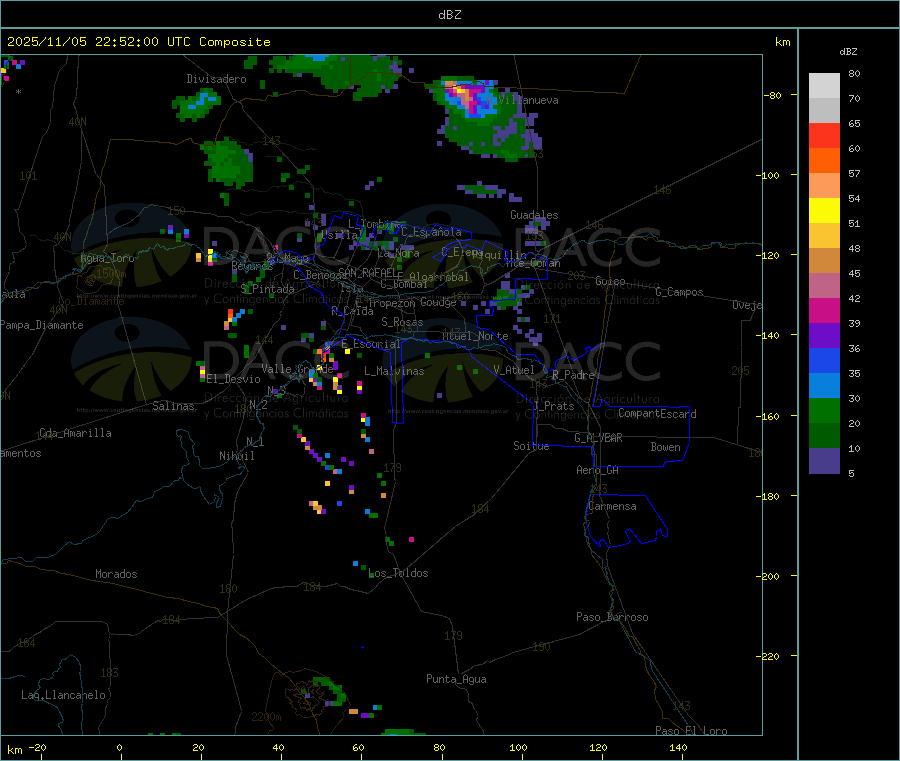This screenshot has width=900, height=761.
Task: Click the Los_Toldos location label
Action: tap(398, 573)
